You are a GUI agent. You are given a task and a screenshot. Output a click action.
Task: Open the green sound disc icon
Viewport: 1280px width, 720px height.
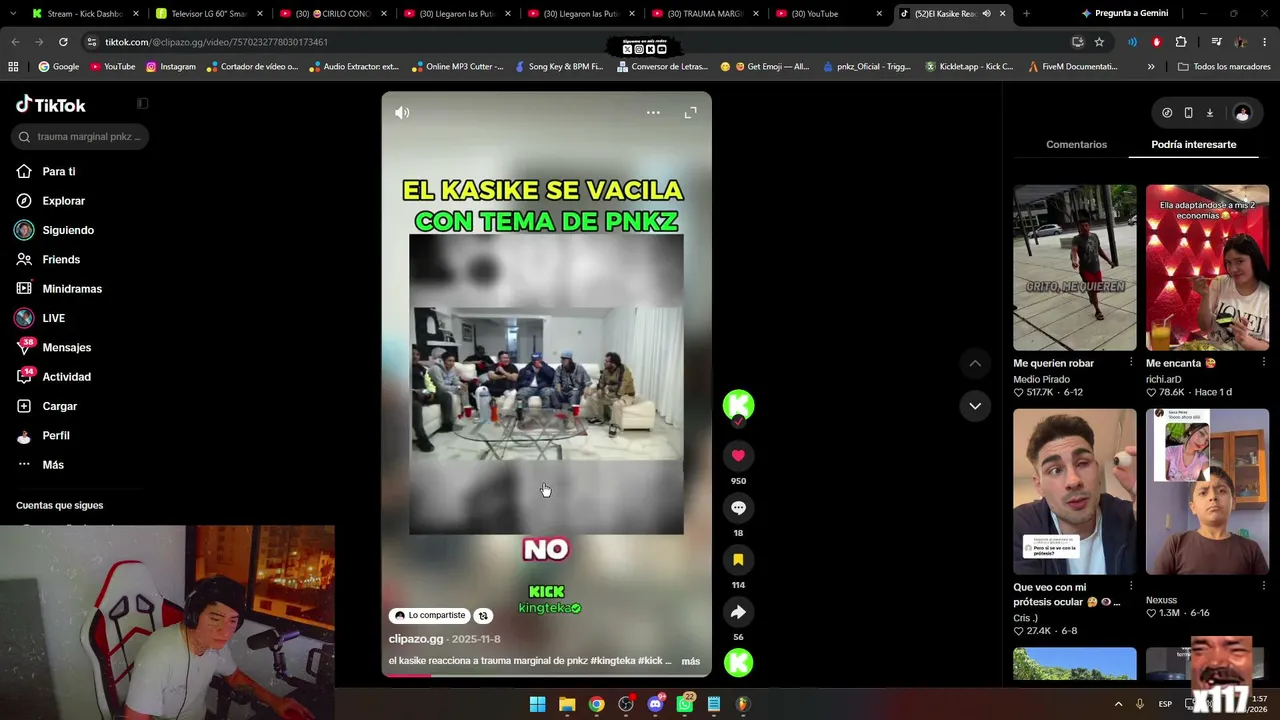[x=738, y=662]
